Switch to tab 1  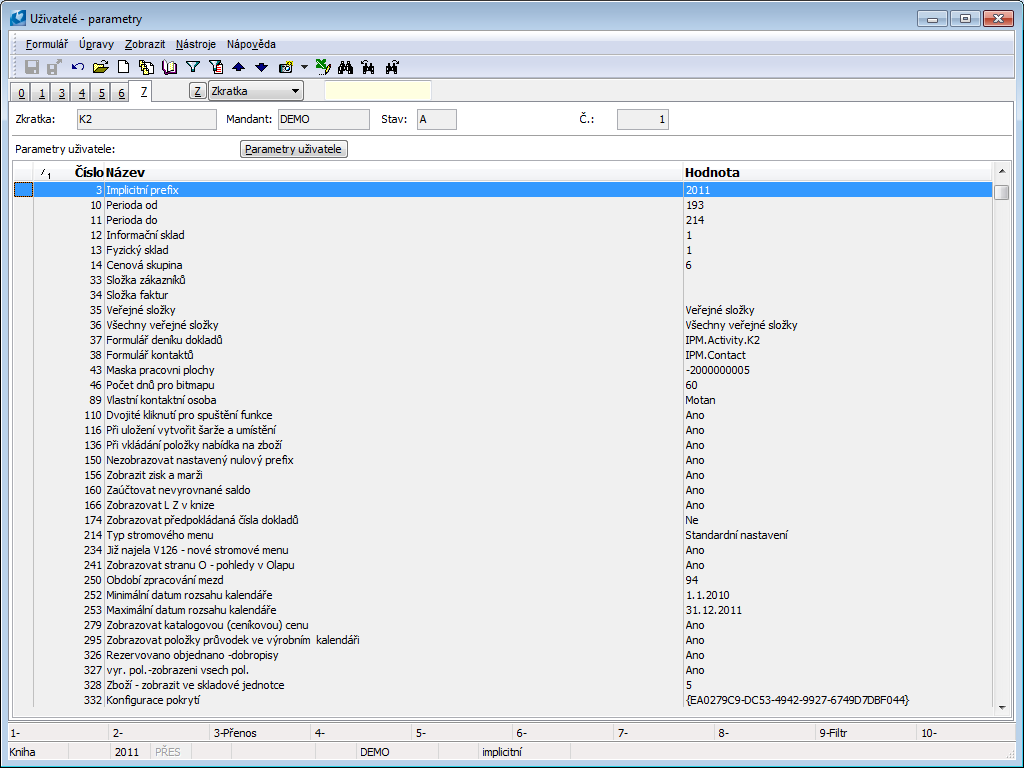pos(42,93)
